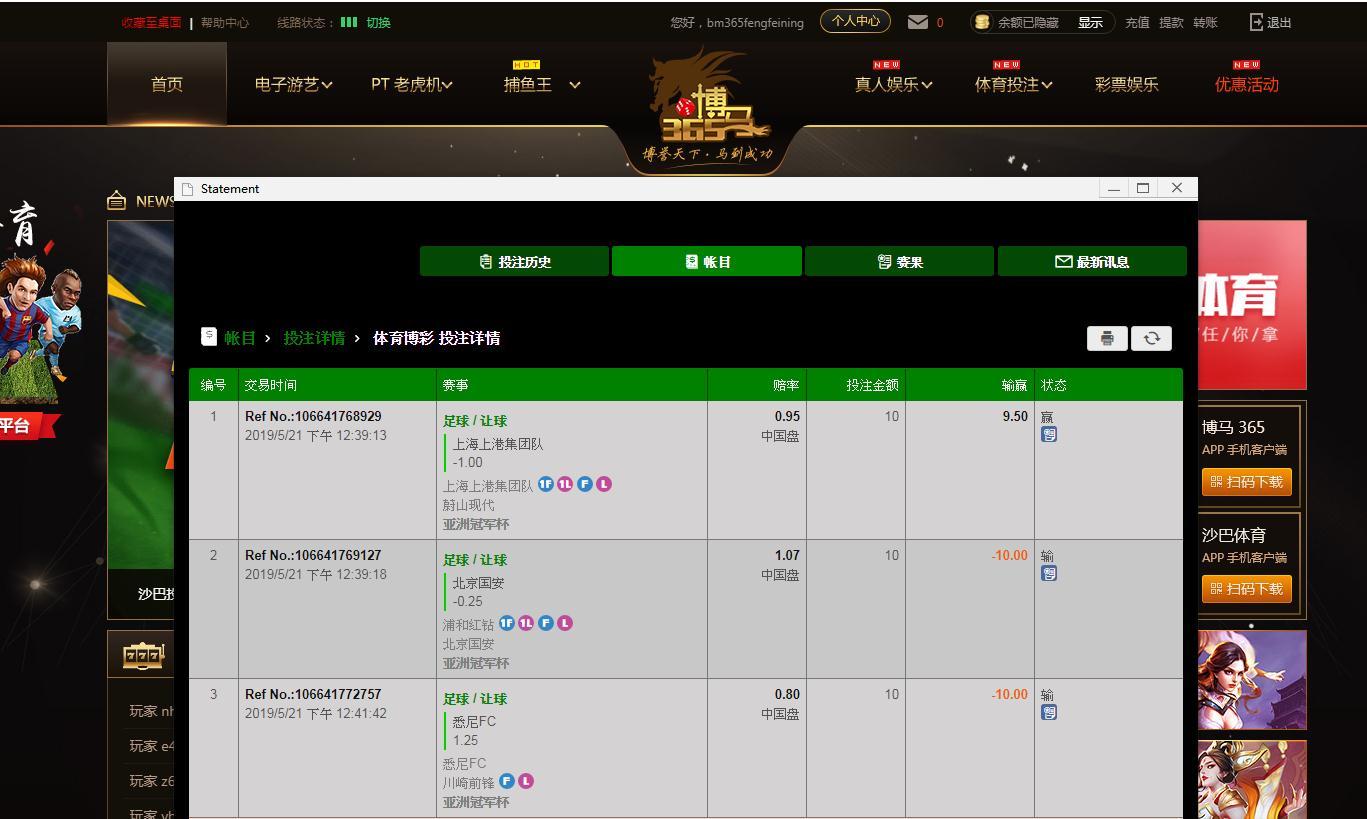1367x819 pixels.
Task: Click the slot machine 777 icon
Action: click(x=143, y=655)
